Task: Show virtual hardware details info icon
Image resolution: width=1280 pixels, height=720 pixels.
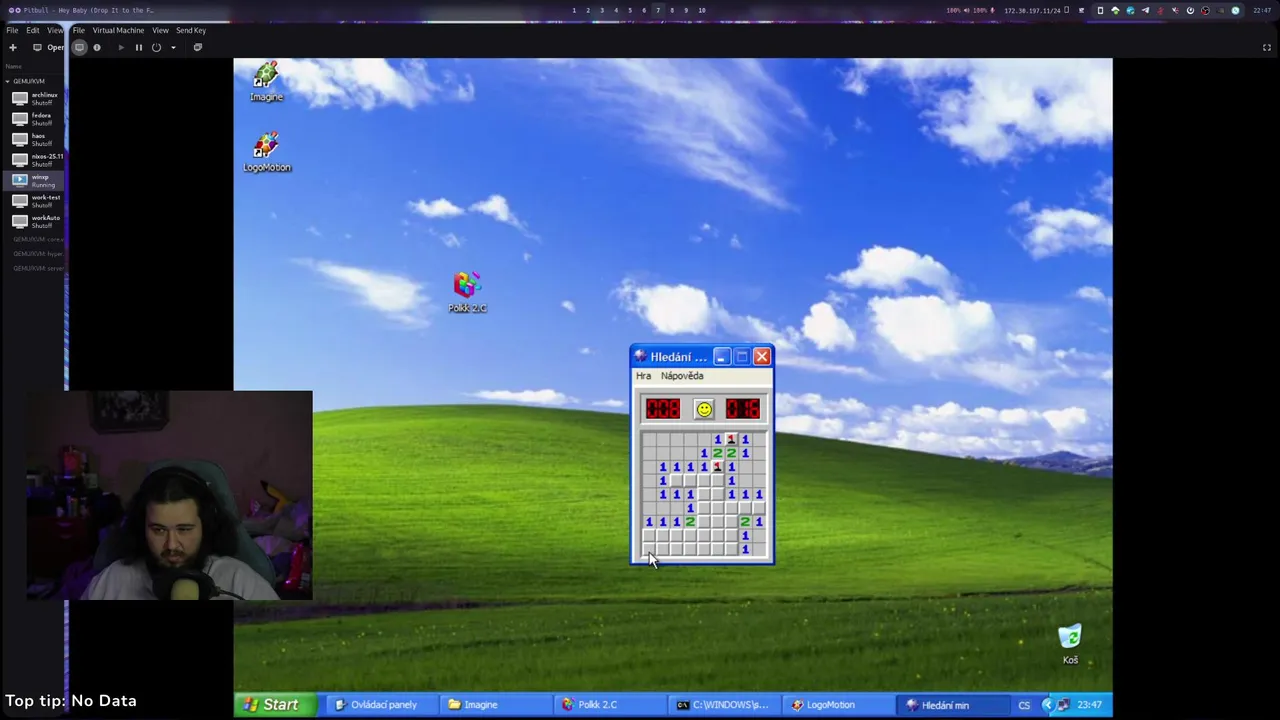Action: (97, 47)
